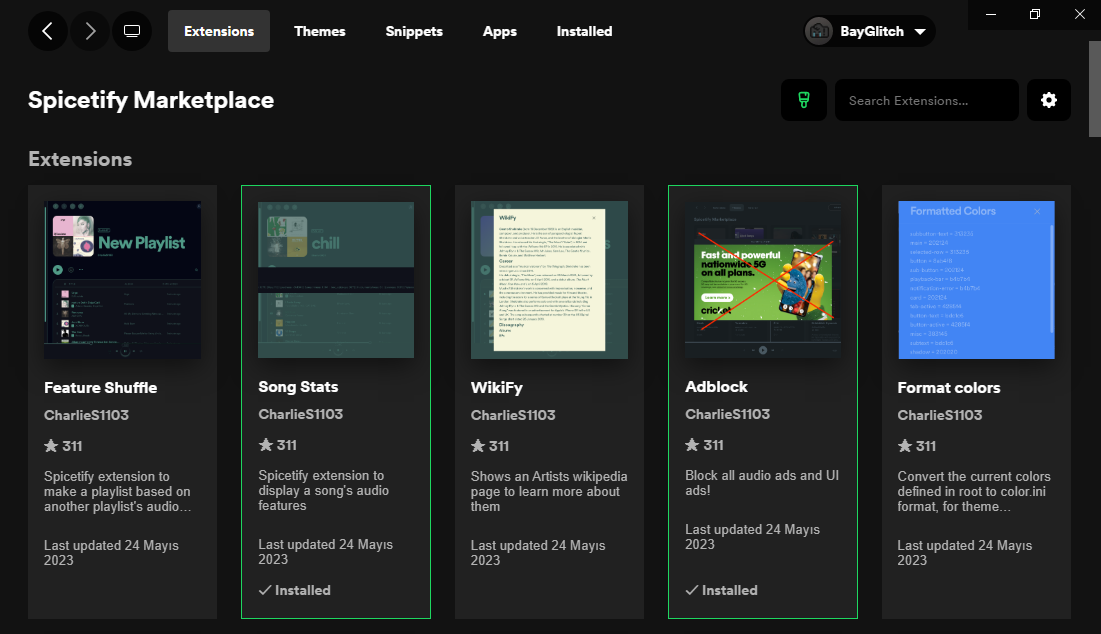Image resolution: width=1101 pixels, height=634 pixels.
Task: Open the Feature Shuffle preview thumbnail
Action: coord(123,280)
